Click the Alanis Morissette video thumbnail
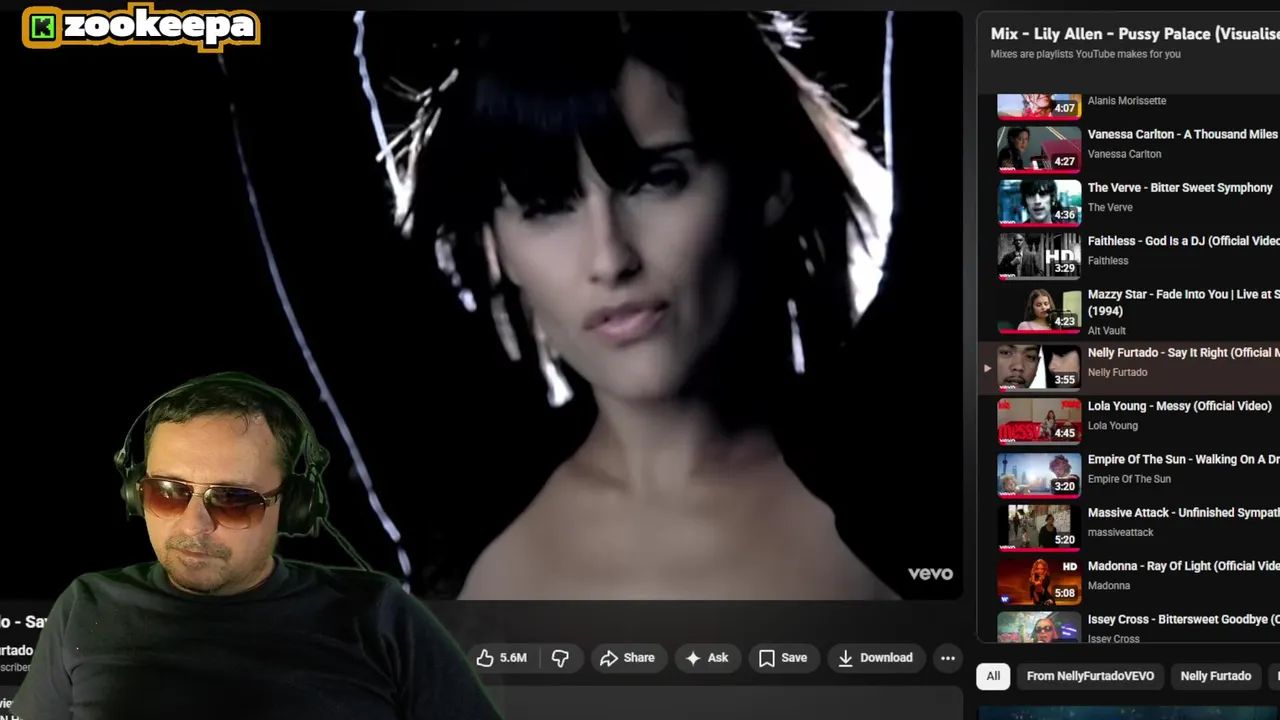Image resolution: width=1280 pixels, height=720 pixels. click(1039, 106)
